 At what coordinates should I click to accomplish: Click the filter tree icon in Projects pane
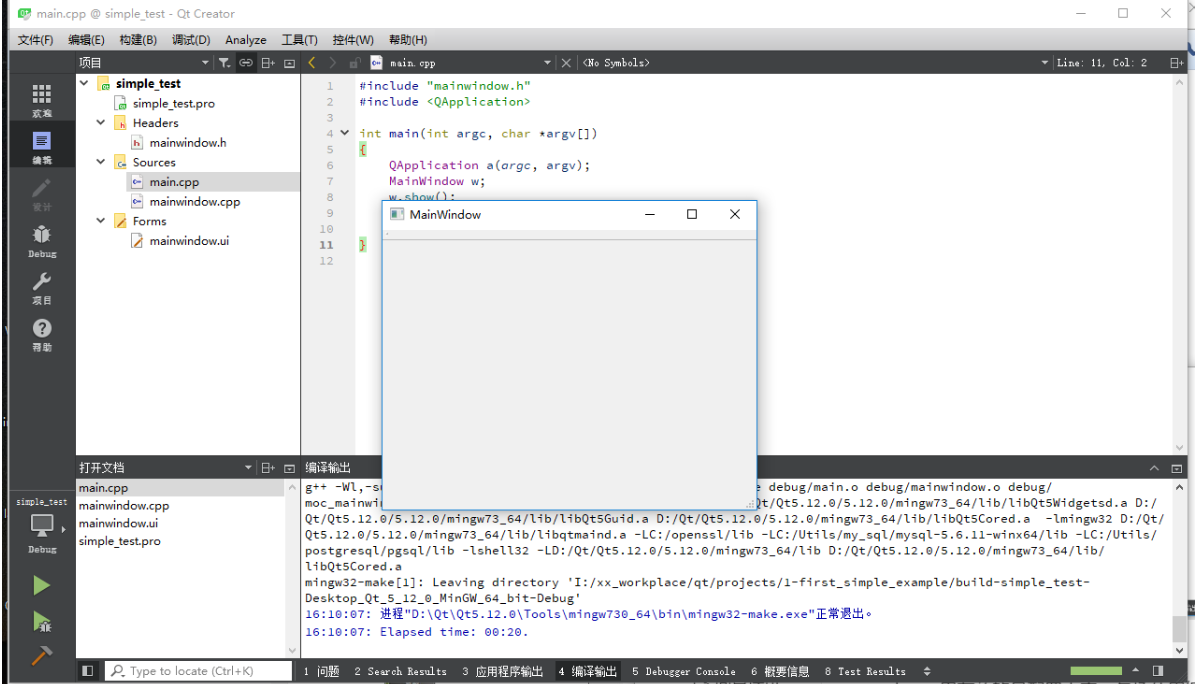224,63
